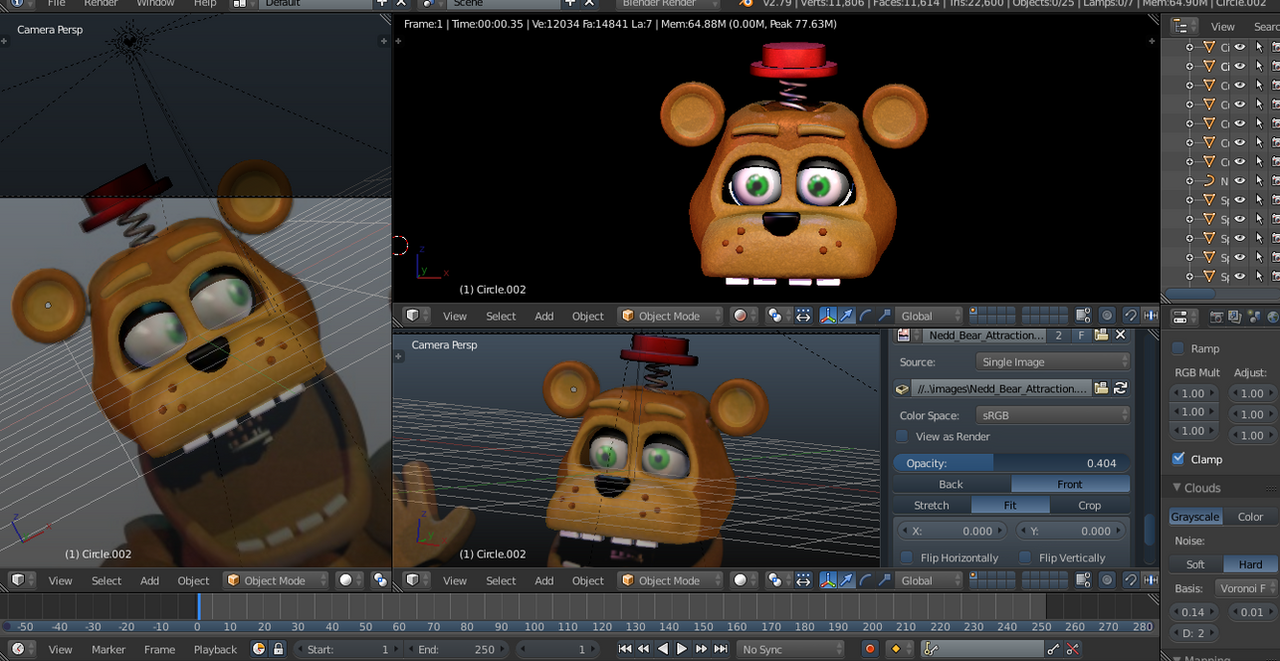Toggle preview range clock icon in timeline

pyautogui.click(x=260, y=649)
